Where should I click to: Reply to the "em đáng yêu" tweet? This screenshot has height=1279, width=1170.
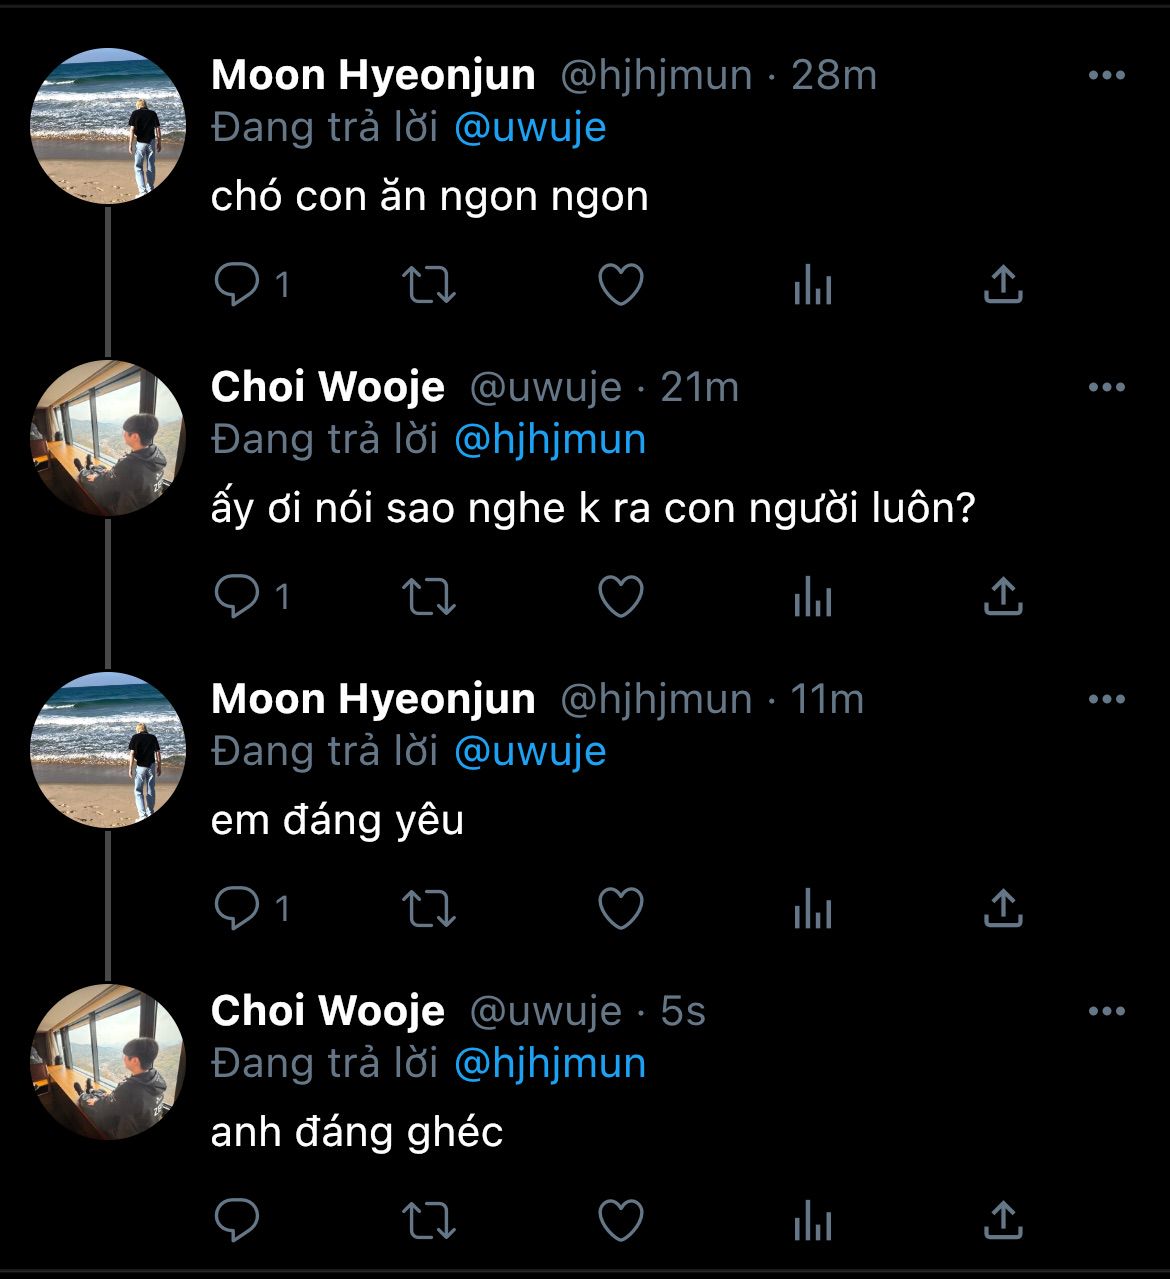click(238, 910)
